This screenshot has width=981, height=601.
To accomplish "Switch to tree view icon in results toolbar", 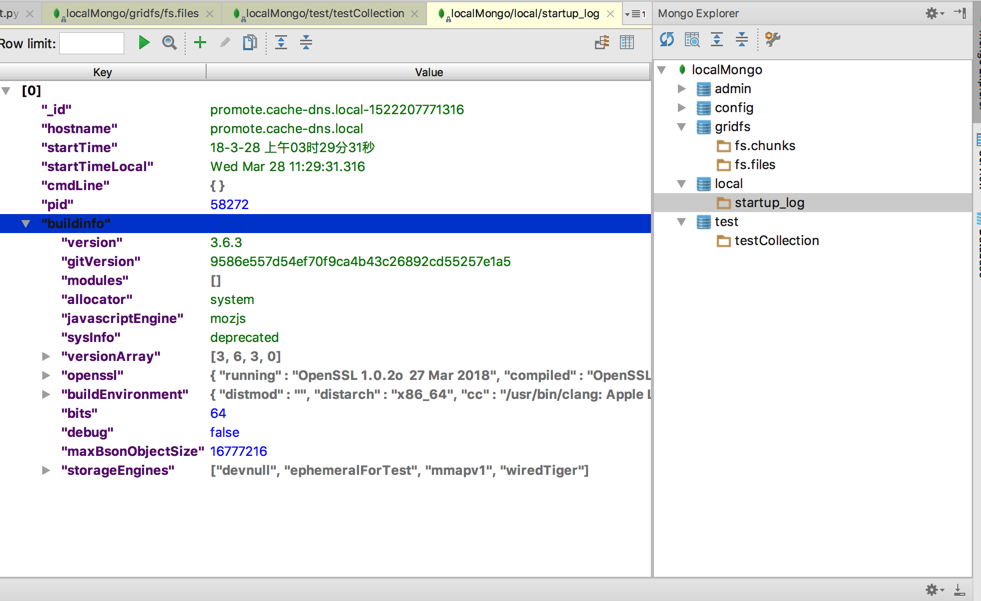I will point(602,43).
